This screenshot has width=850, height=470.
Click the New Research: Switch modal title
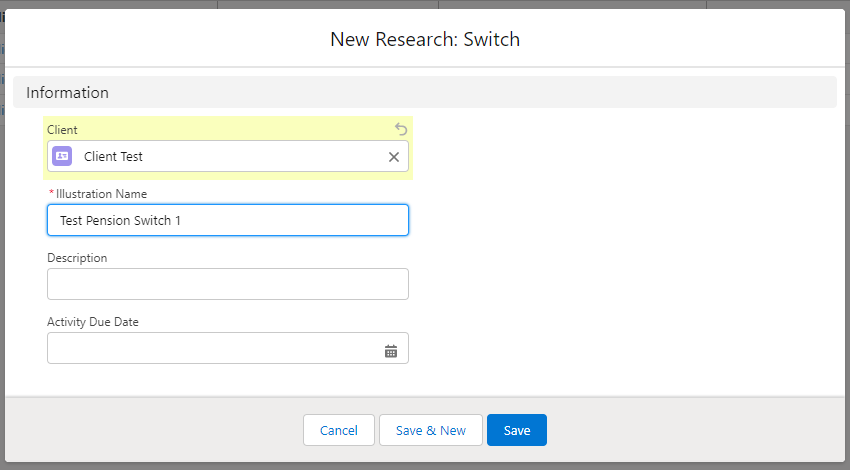coord(425,40)
